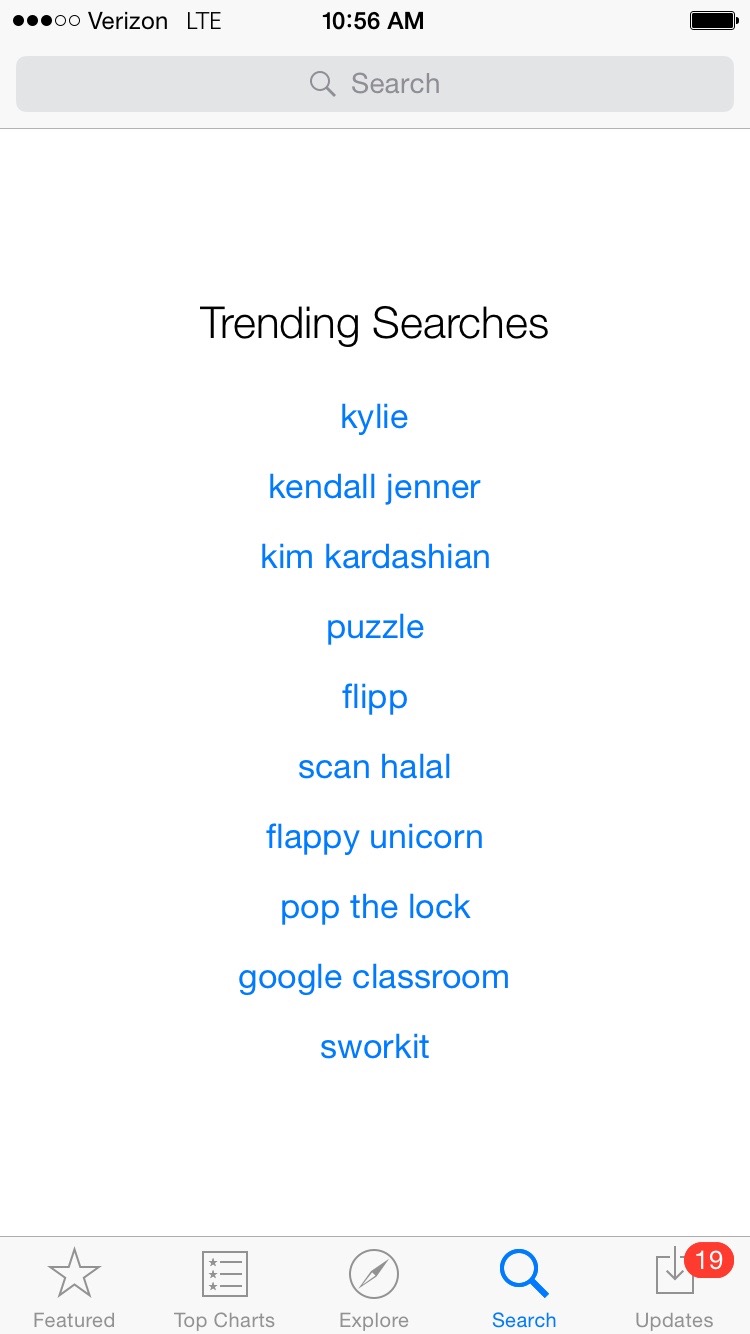
Task: Choose "flappy unicorn" from trending searches
Action: pos(374,837)
